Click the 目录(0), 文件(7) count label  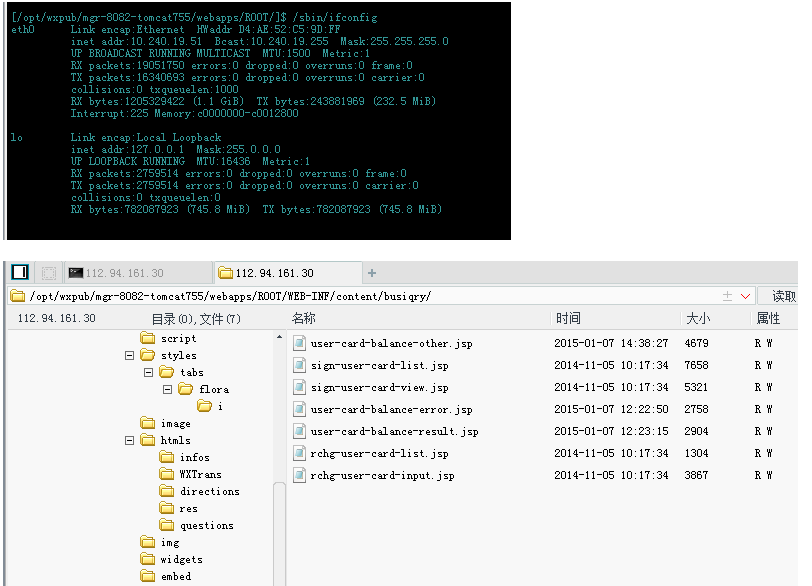click(x=196, y=318)
